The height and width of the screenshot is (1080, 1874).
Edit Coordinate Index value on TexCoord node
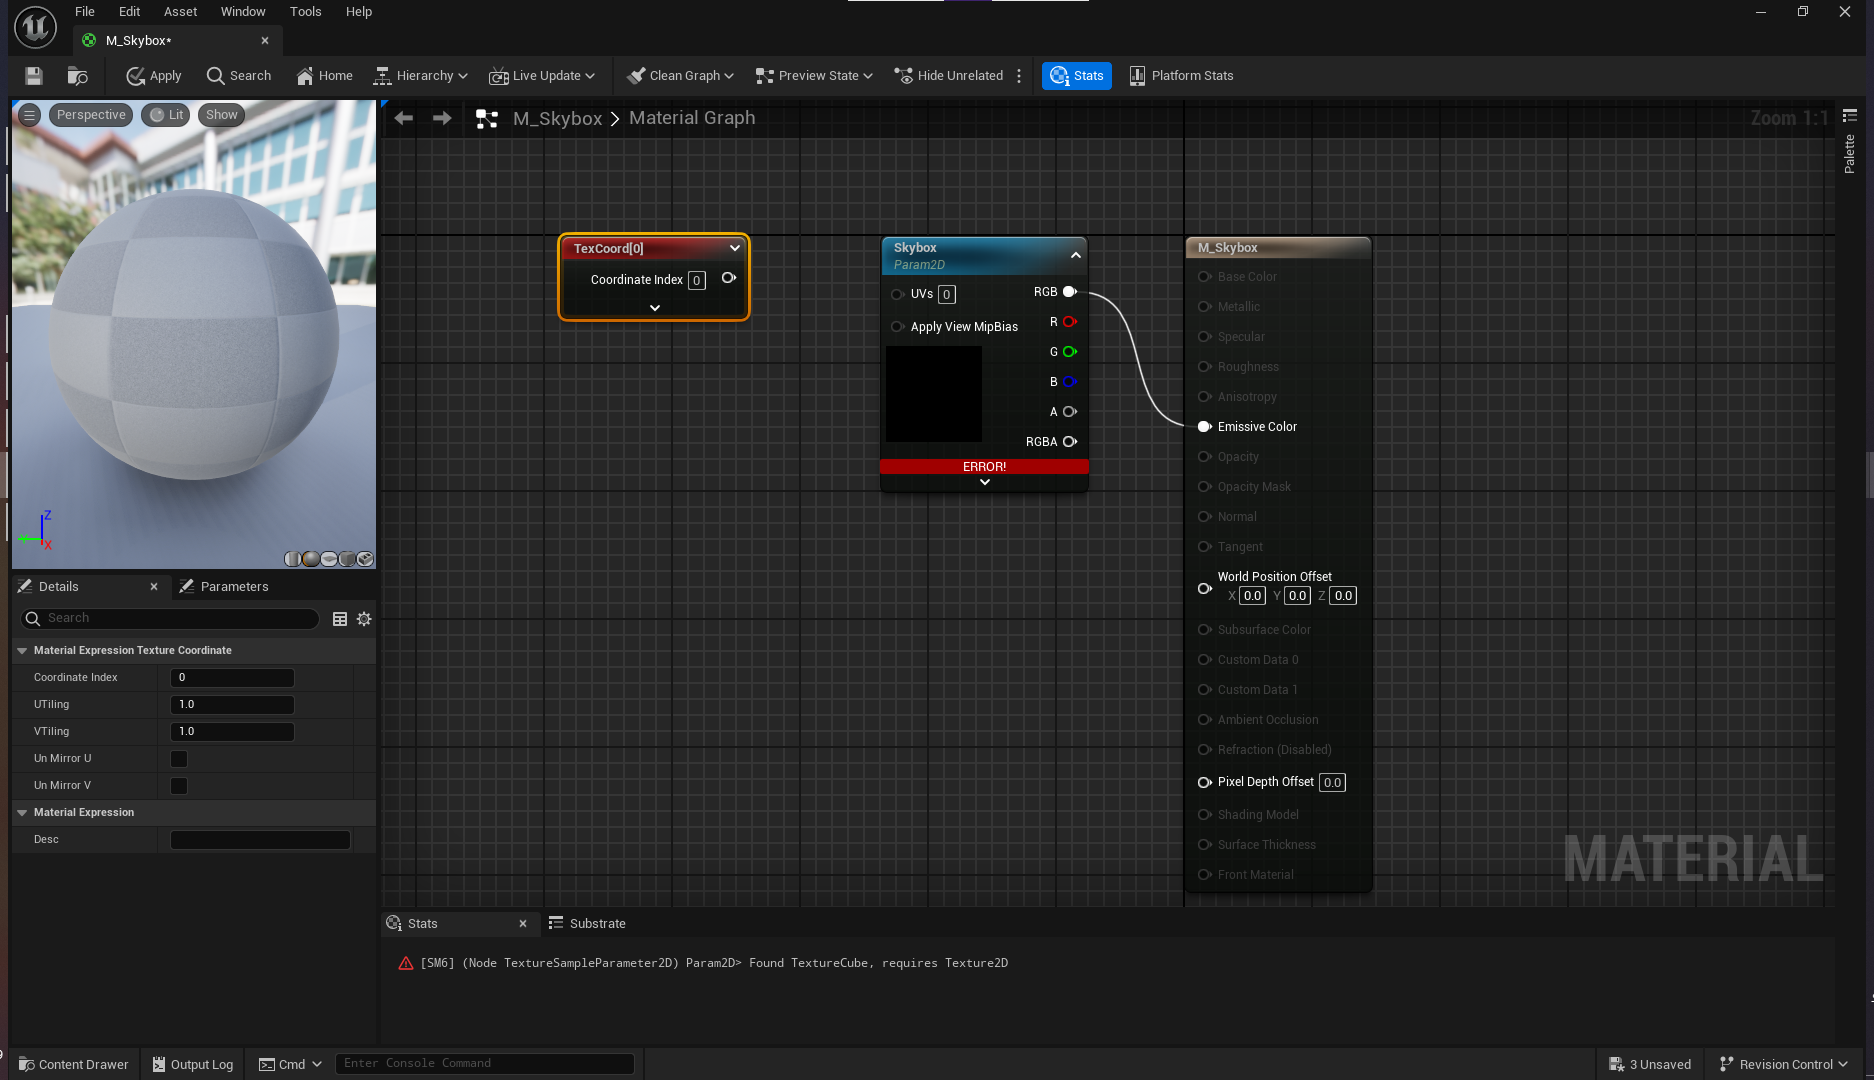pyautogui.click(x=697, y=280)
